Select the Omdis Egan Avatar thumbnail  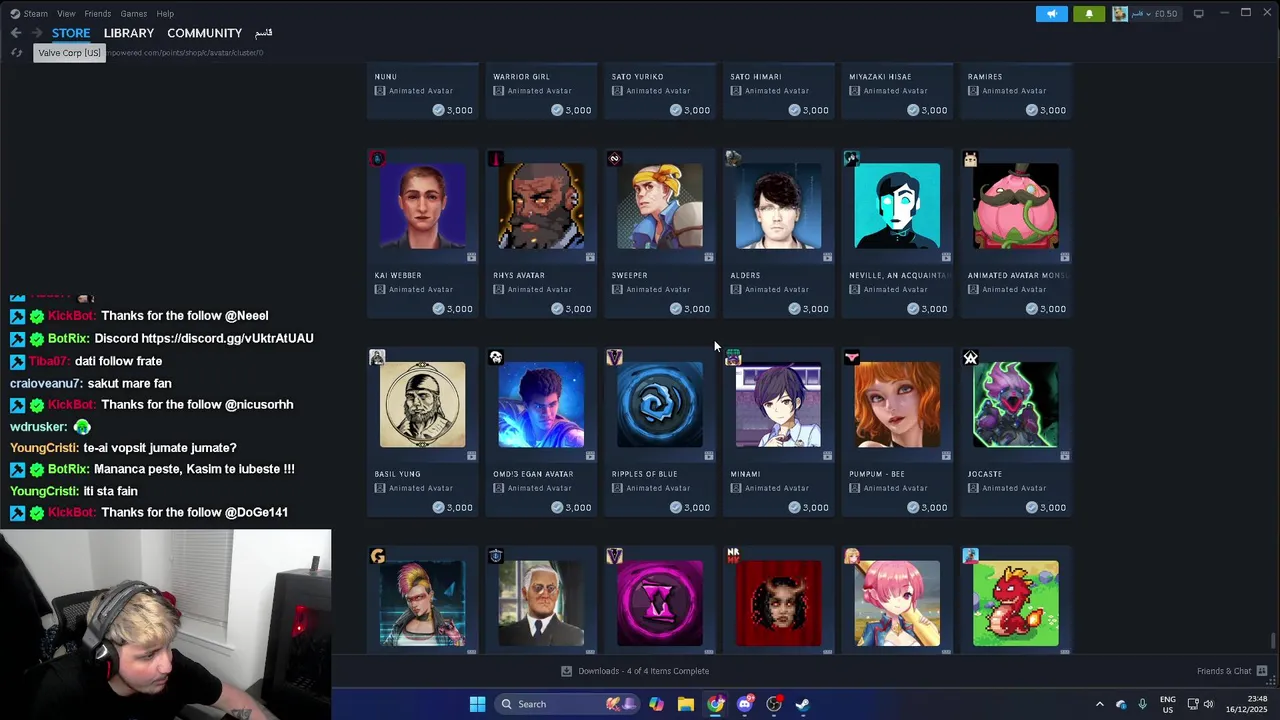pyautogui.click(x=541, y=405)
